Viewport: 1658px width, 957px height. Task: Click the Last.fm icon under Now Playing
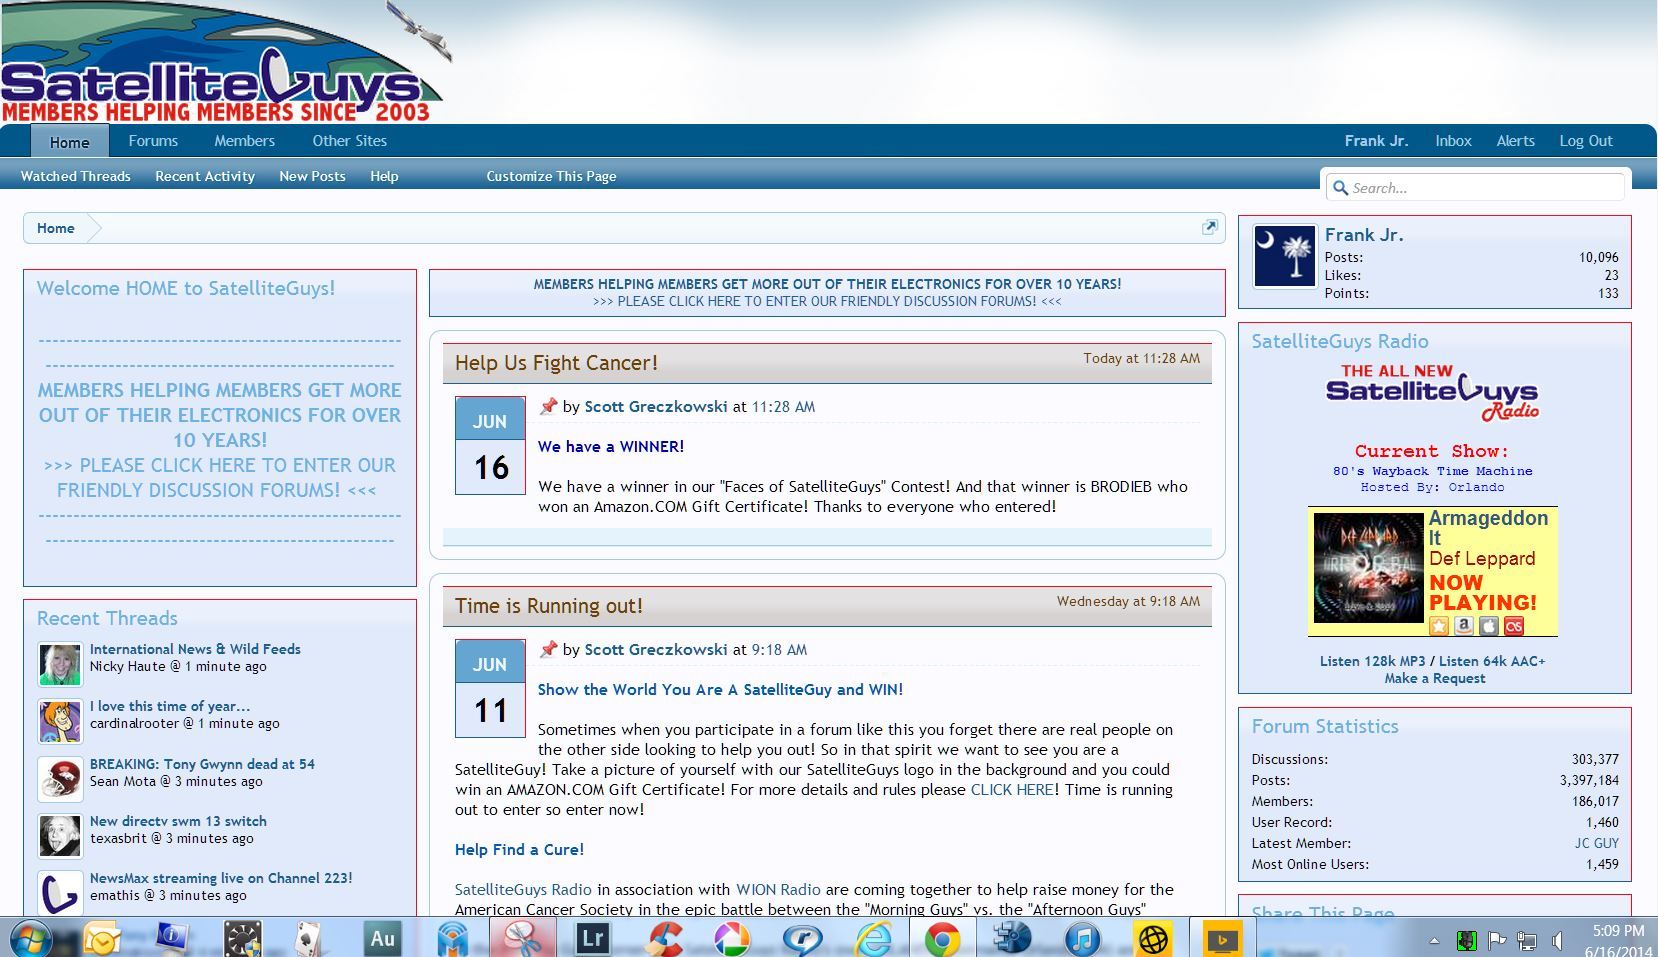click(x=1514, y=626)
